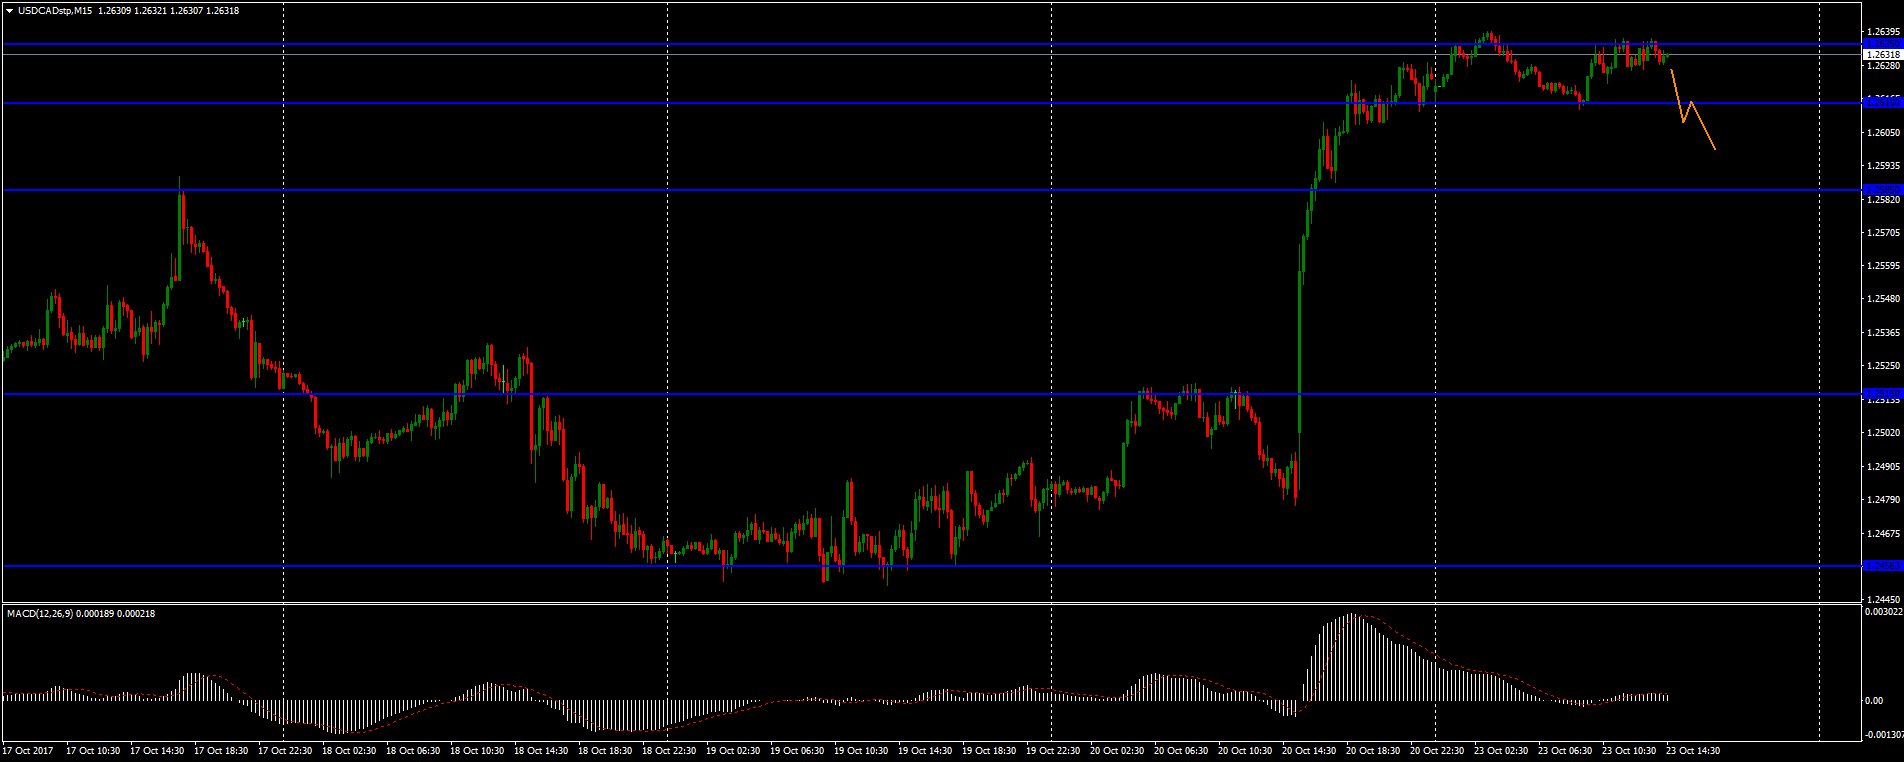The height and width of the screenshot is (762, 1904).
Task: Click the 1.24675 price scale label
Action: 1883,533
